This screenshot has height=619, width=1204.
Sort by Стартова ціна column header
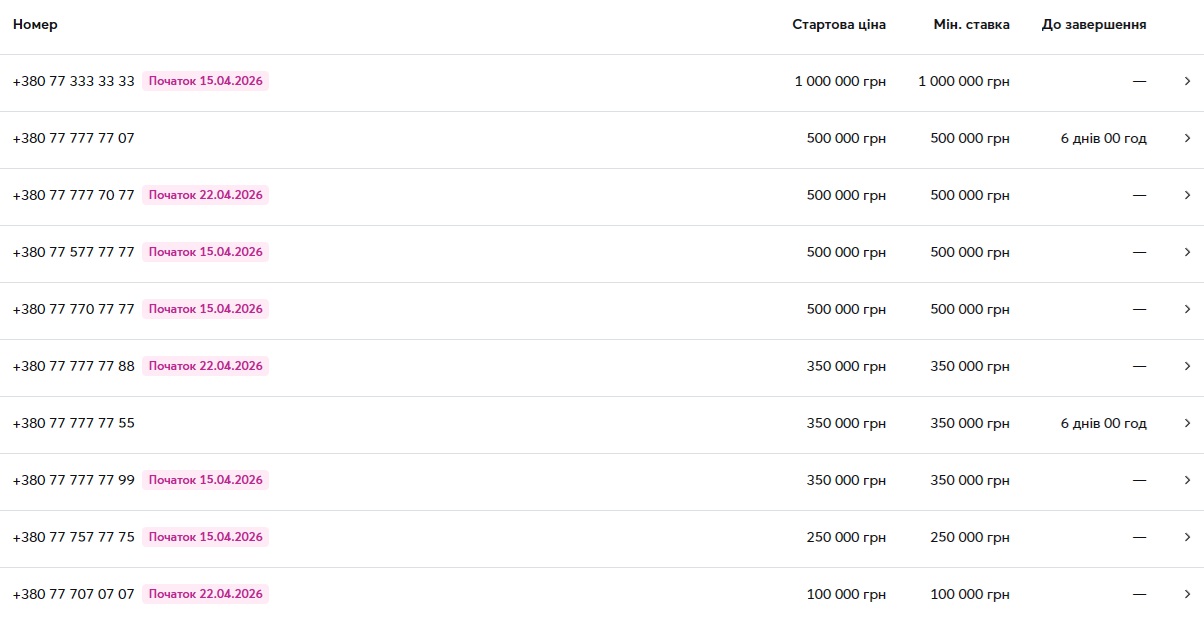pyautogui.click(x=838, y=25)
